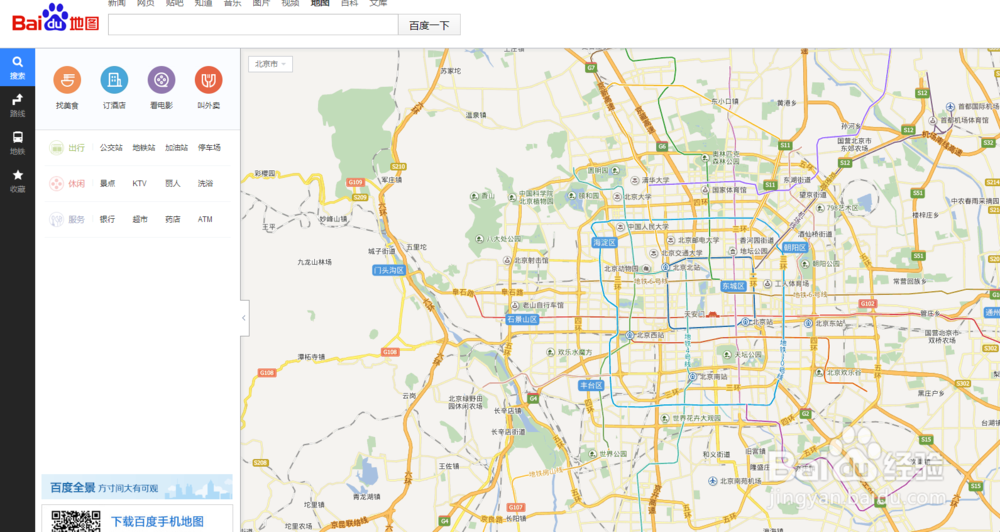
Task: Click the 北京东站 station icon
Action: click(808, 323)
